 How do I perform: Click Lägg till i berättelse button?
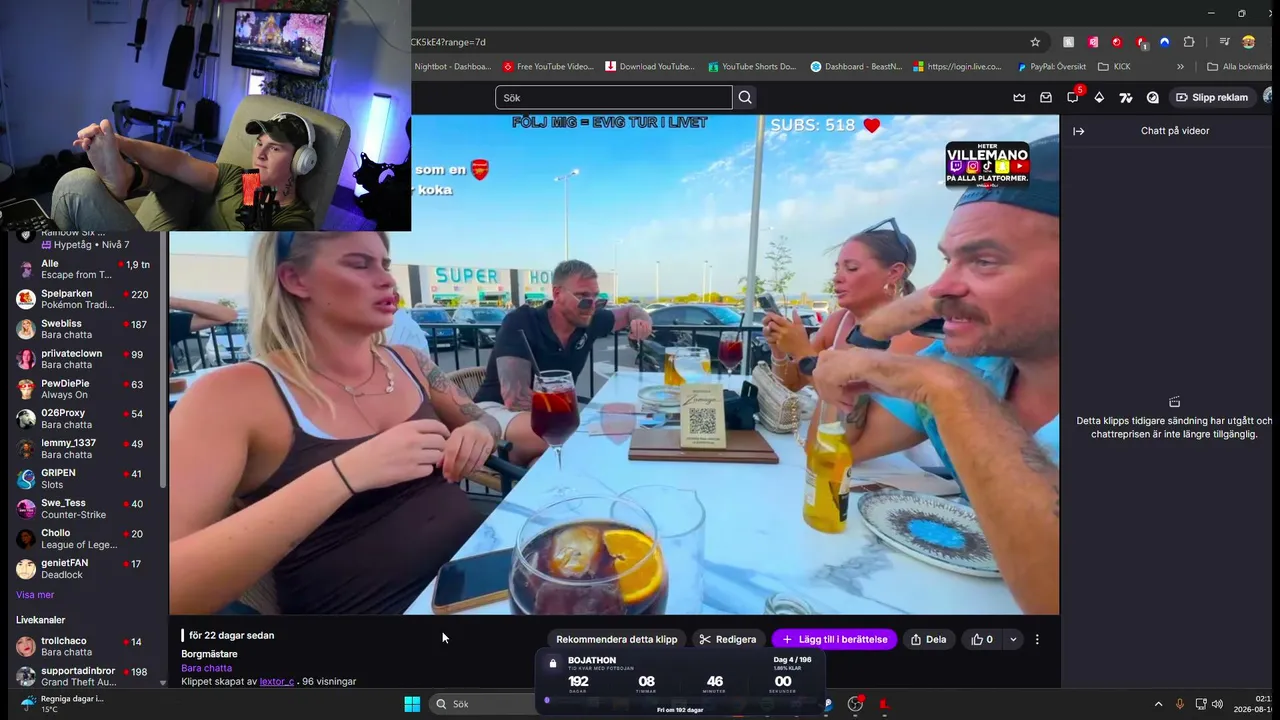(x=835, y=639)
